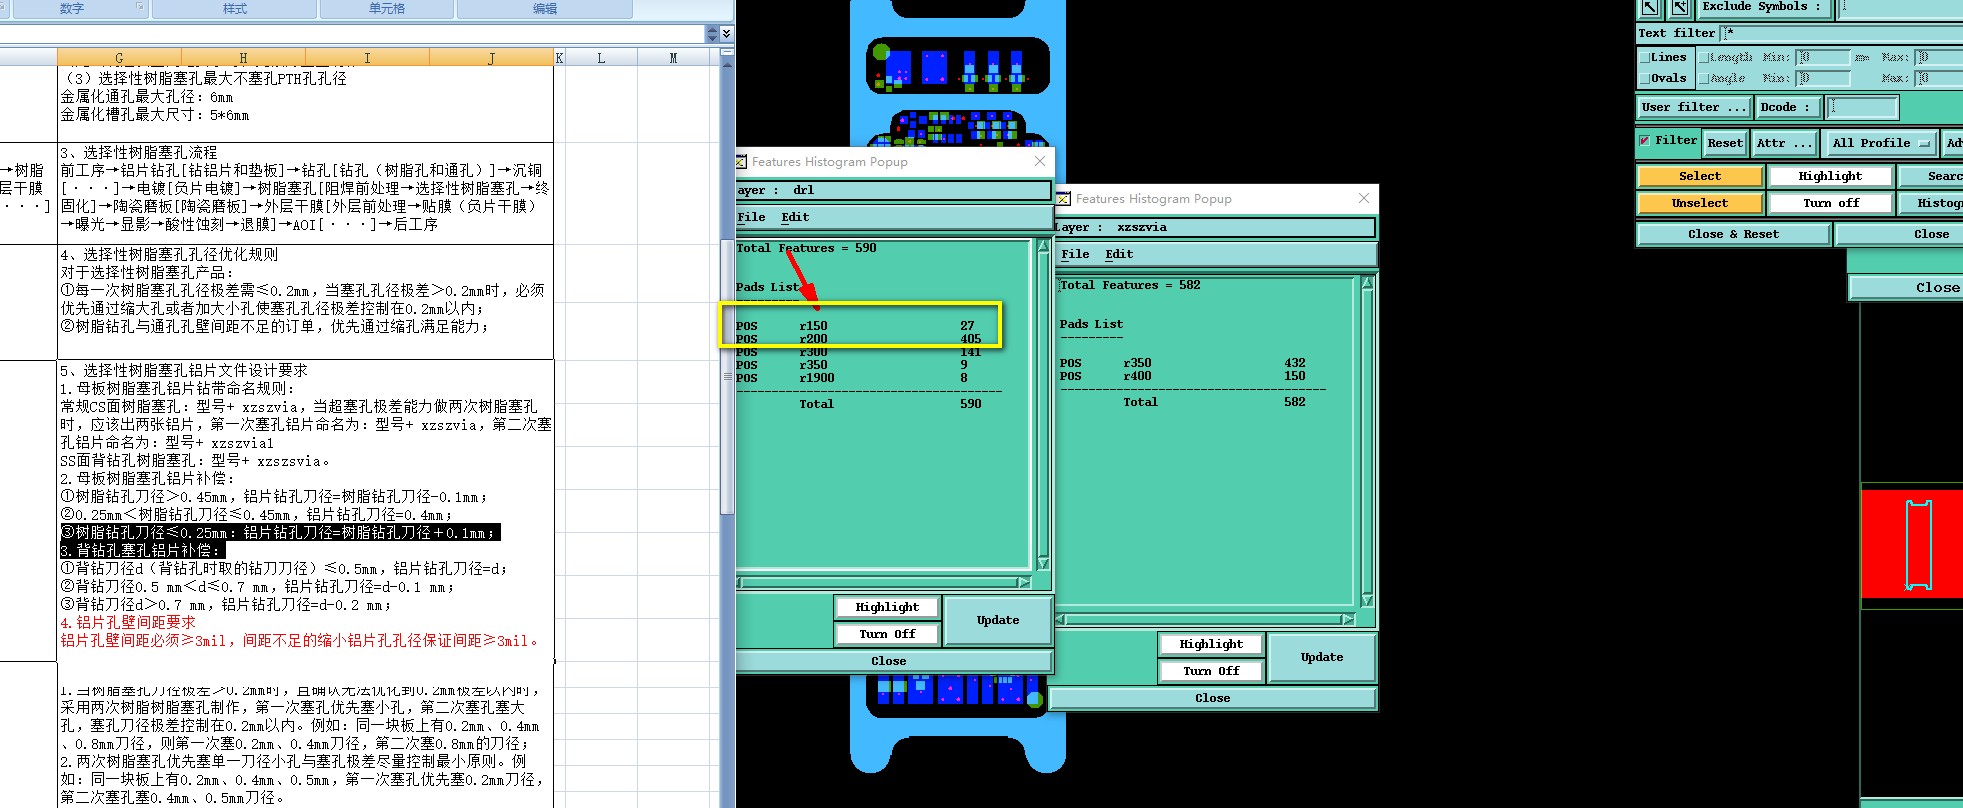Click Close in the xzszvia histogram popup

coord(1213,698)
